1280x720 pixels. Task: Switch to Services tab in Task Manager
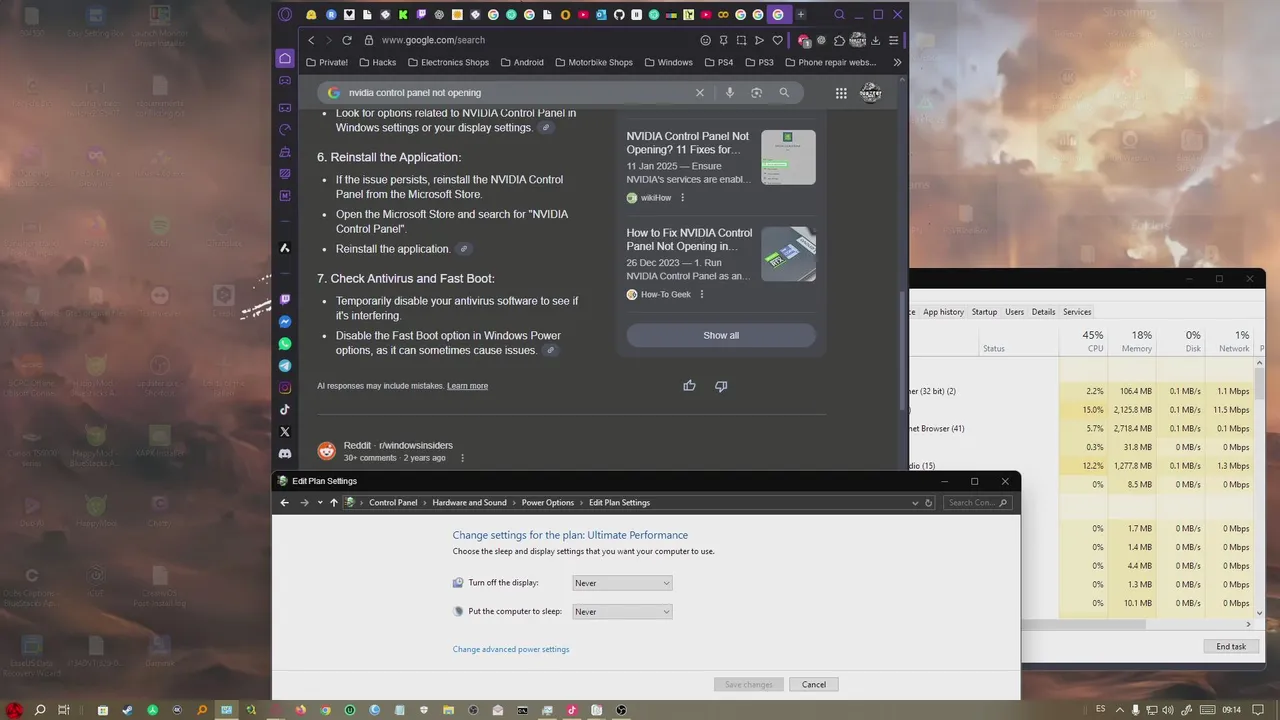[x=1077, y=312]
